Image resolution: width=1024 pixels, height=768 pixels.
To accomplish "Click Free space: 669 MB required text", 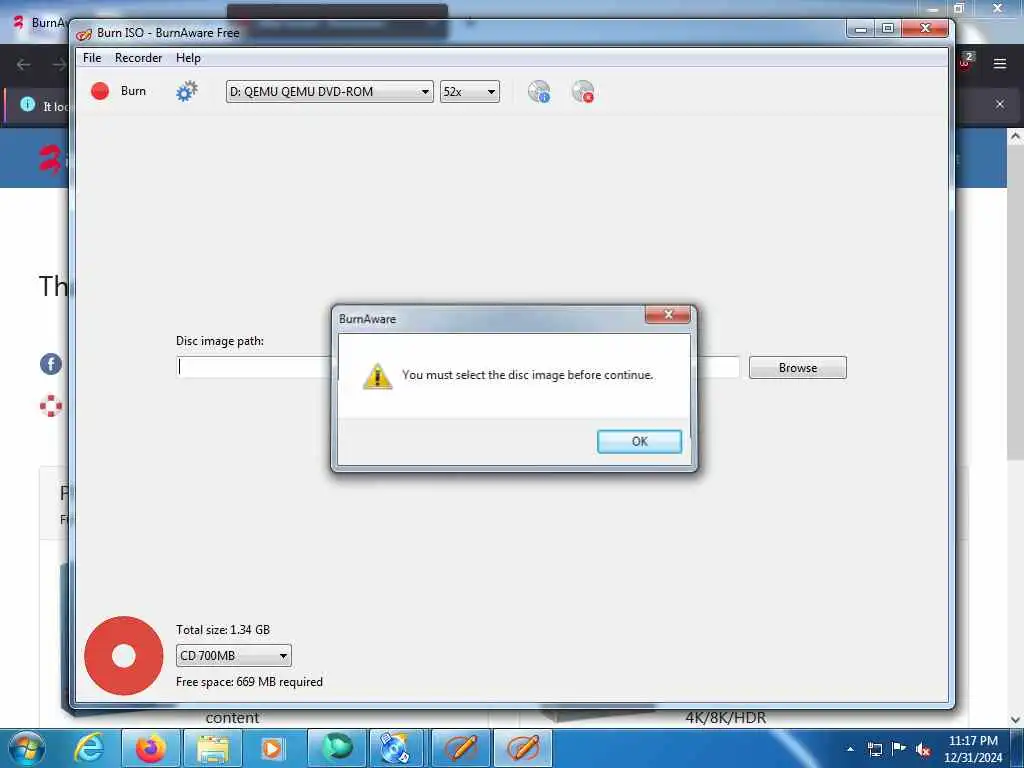I will pos(249,682).
